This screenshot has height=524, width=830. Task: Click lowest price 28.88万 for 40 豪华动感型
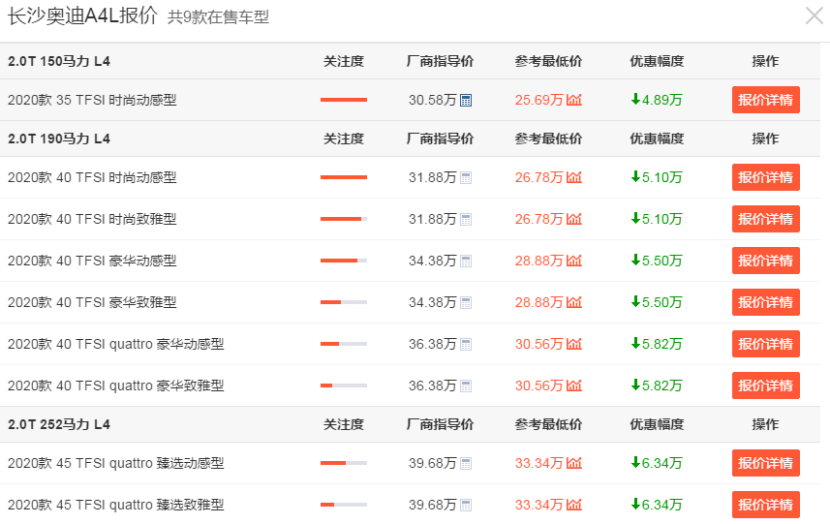click(x=539, y=261)
